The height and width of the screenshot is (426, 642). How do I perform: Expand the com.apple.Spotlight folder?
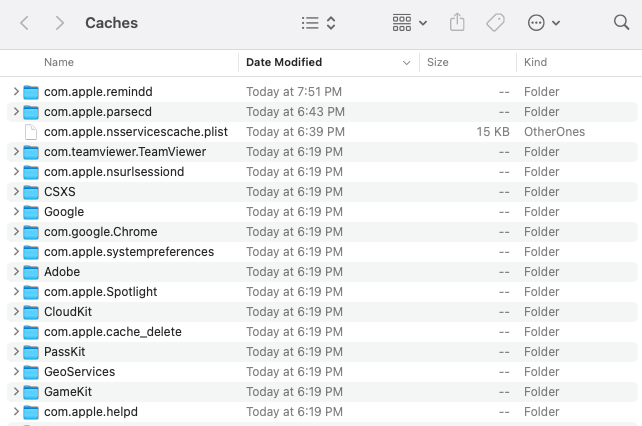click(x=16, y=292)
